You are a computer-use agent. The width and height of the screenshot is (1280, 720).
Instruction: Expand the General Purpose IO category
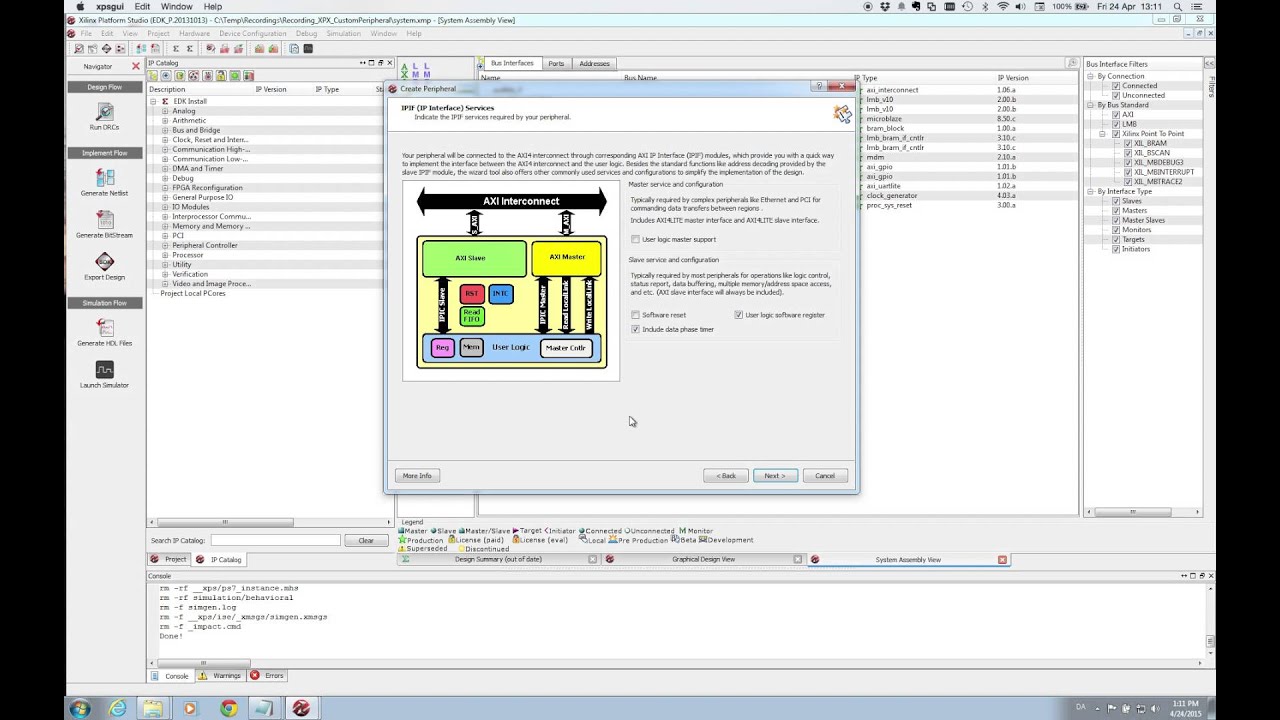pyautogui.click(x=165, y=197)
